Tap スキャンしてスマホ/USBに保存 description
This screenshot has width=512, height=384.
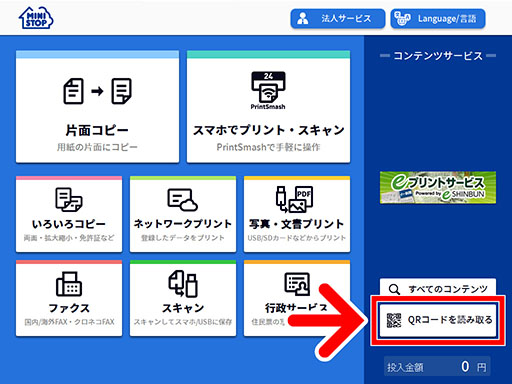tap(183, 322)
